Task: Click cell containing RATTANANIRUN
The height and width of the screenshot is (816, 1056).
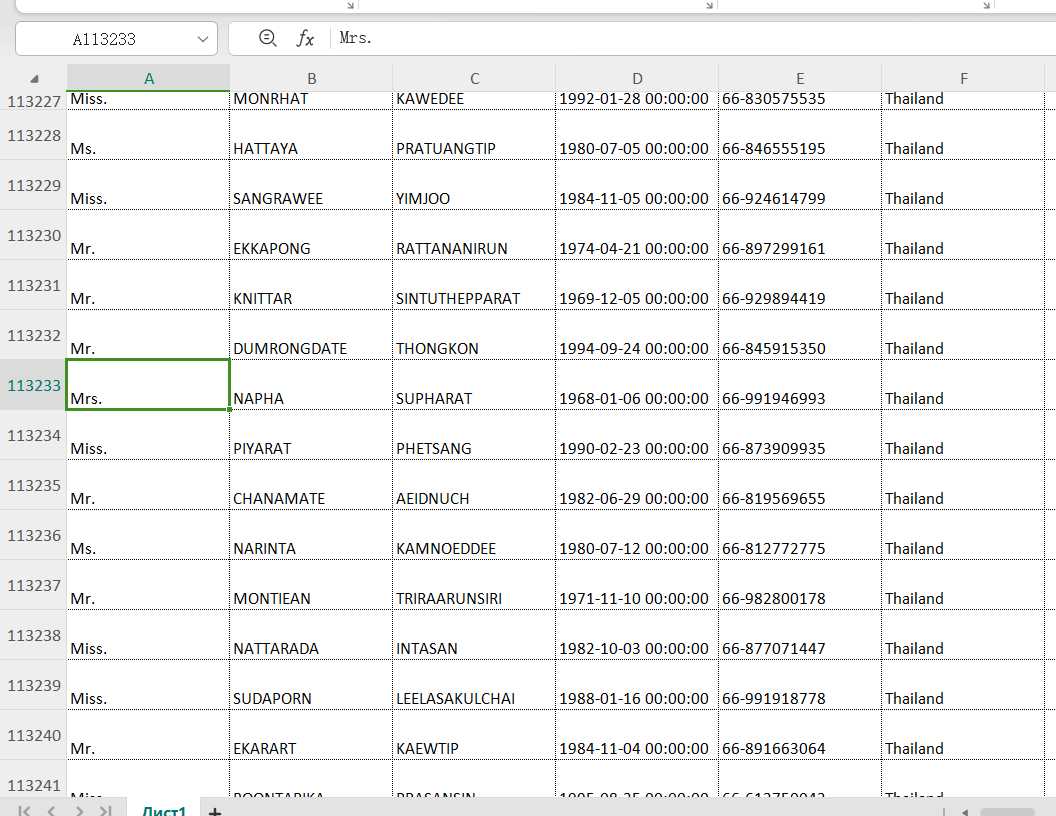Action: (474, 235)
